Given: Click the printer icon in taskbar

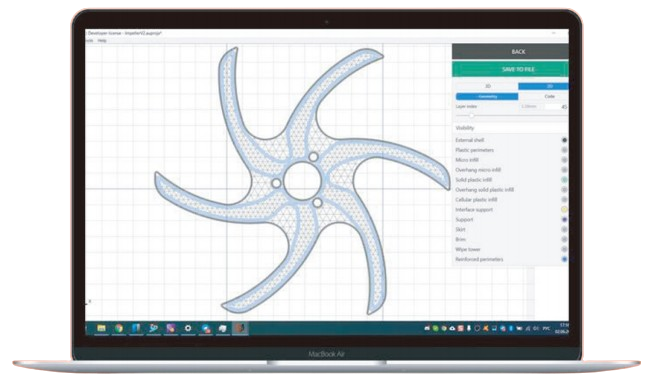Looking at the screenshot, I should coord(223,328).
